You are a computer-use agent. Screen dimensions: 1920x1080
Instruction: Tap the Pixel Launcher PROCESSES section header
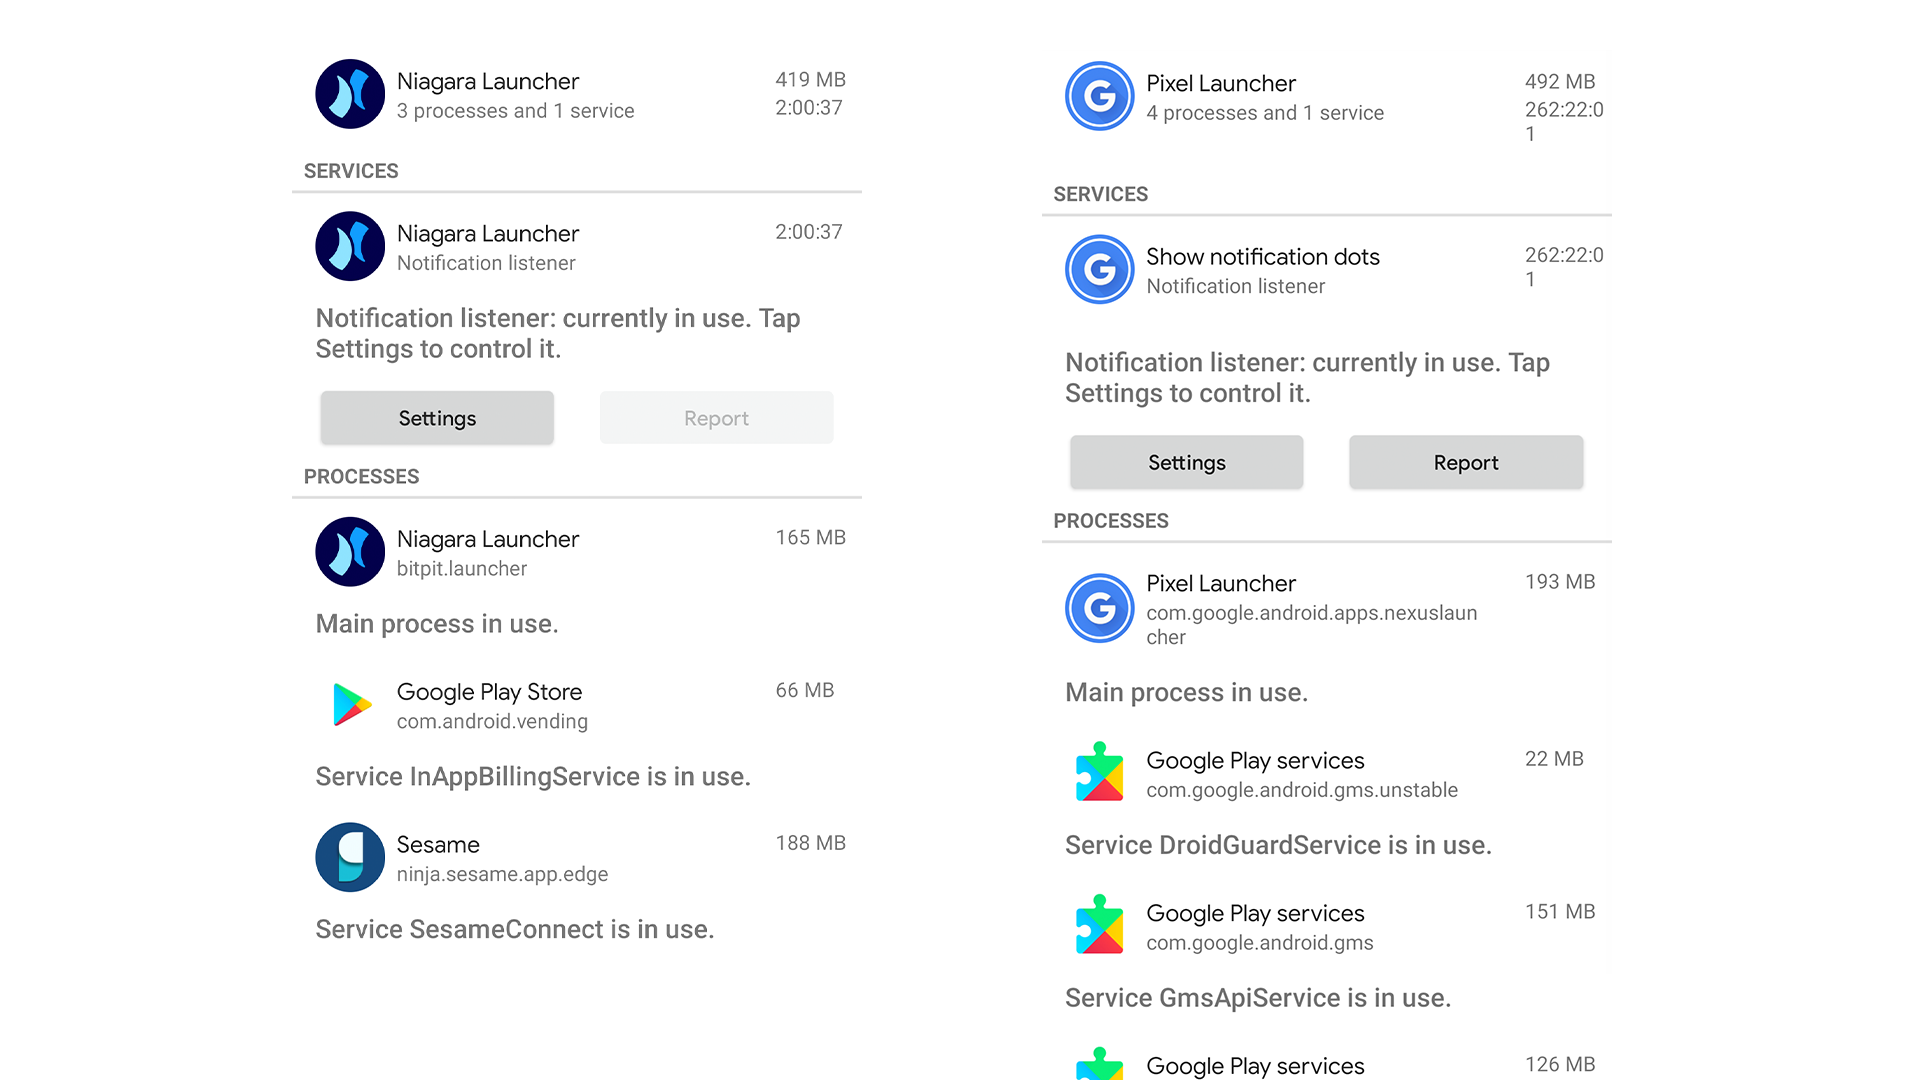[1110, 521]
